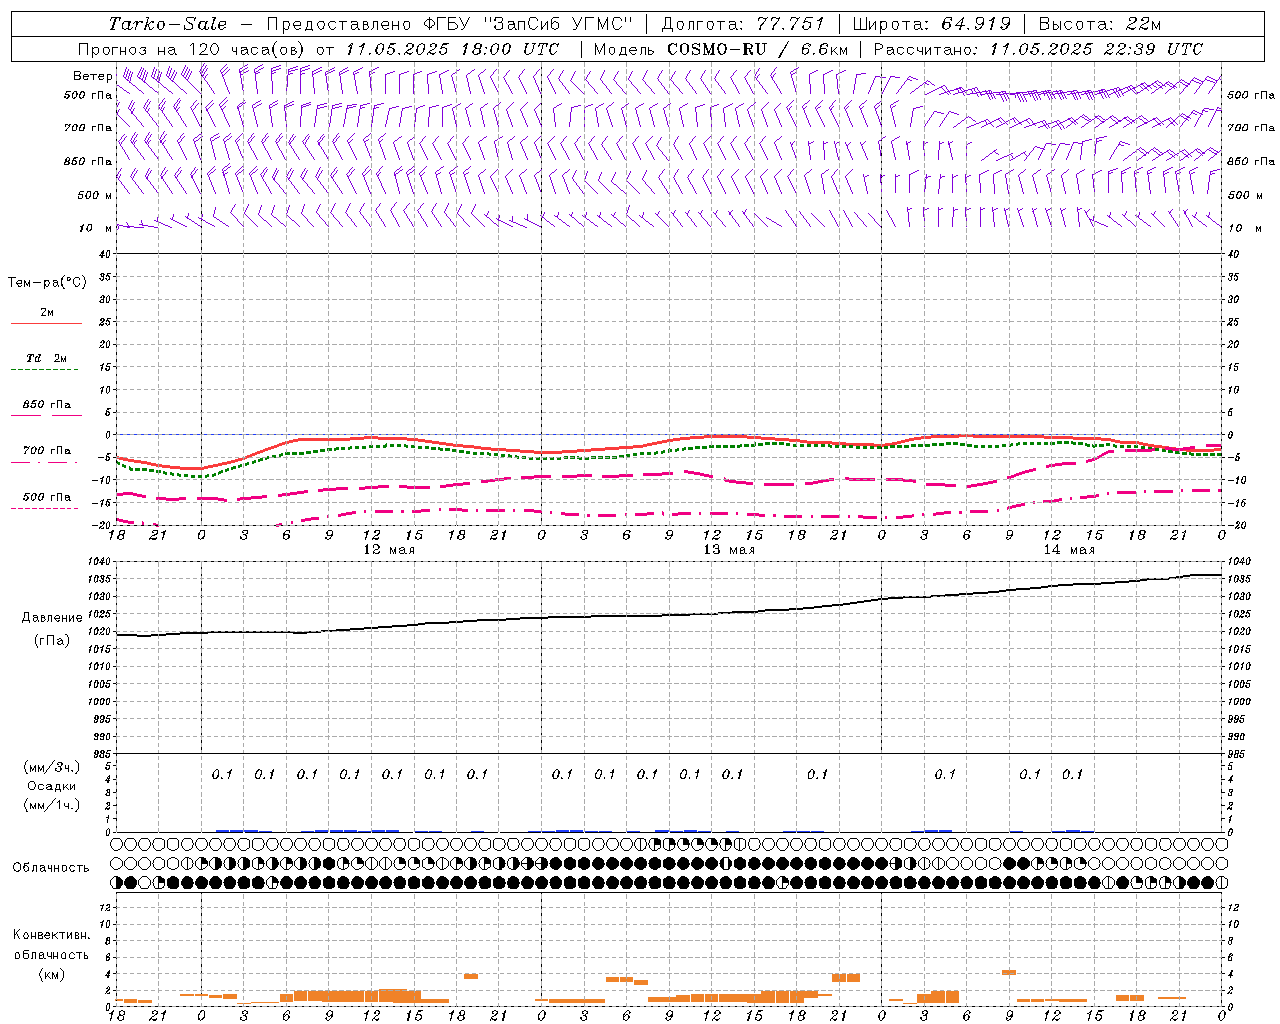Click the Ветер wind panel label
This screenshot has height=1024, width=1280.
click(93, 76)
